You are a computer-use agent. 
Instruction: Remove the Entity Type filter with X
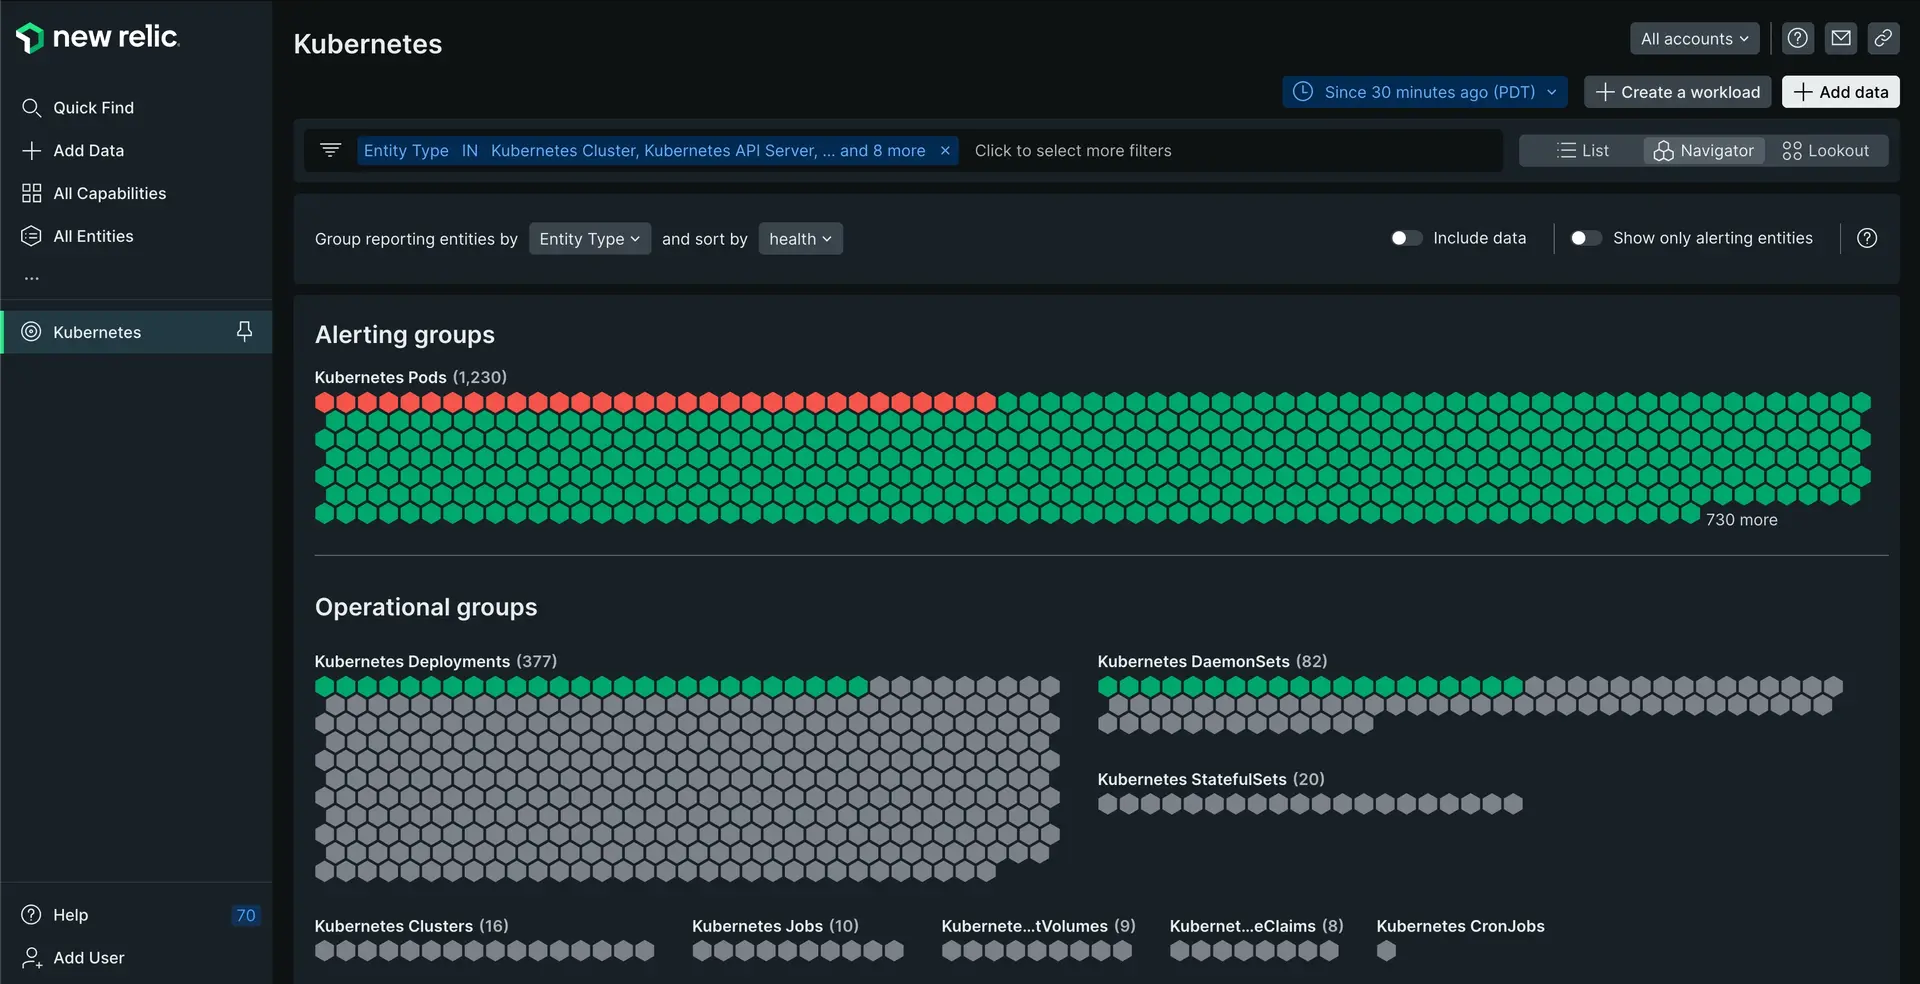tap(945, 151)
